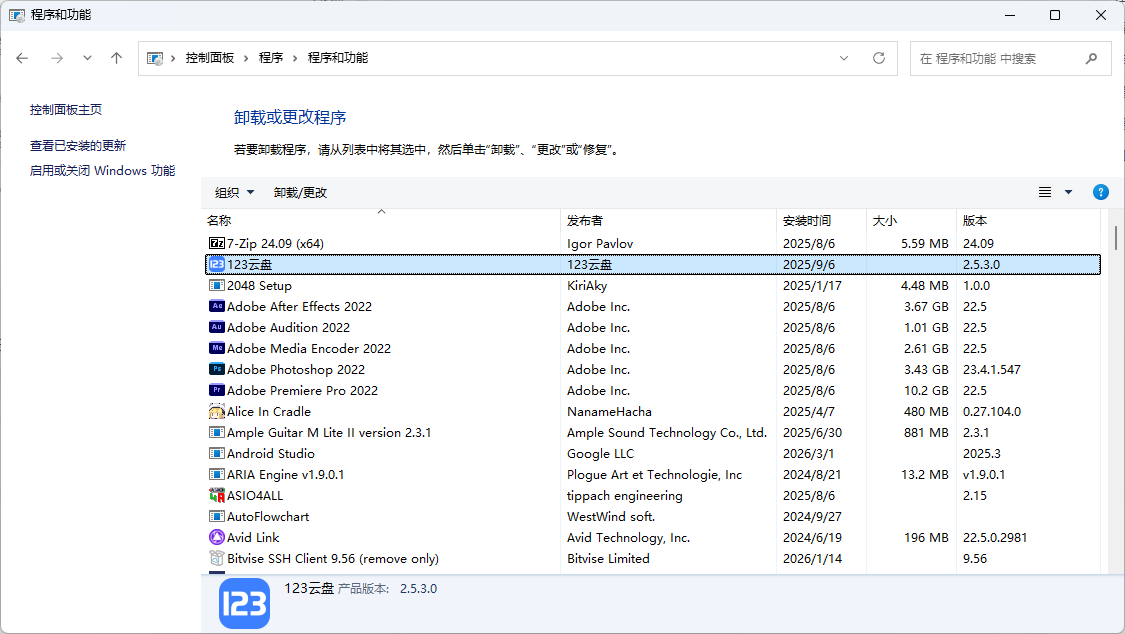Select the Adobe Premiere Pro 2022 icon

[x=216, y=391]
